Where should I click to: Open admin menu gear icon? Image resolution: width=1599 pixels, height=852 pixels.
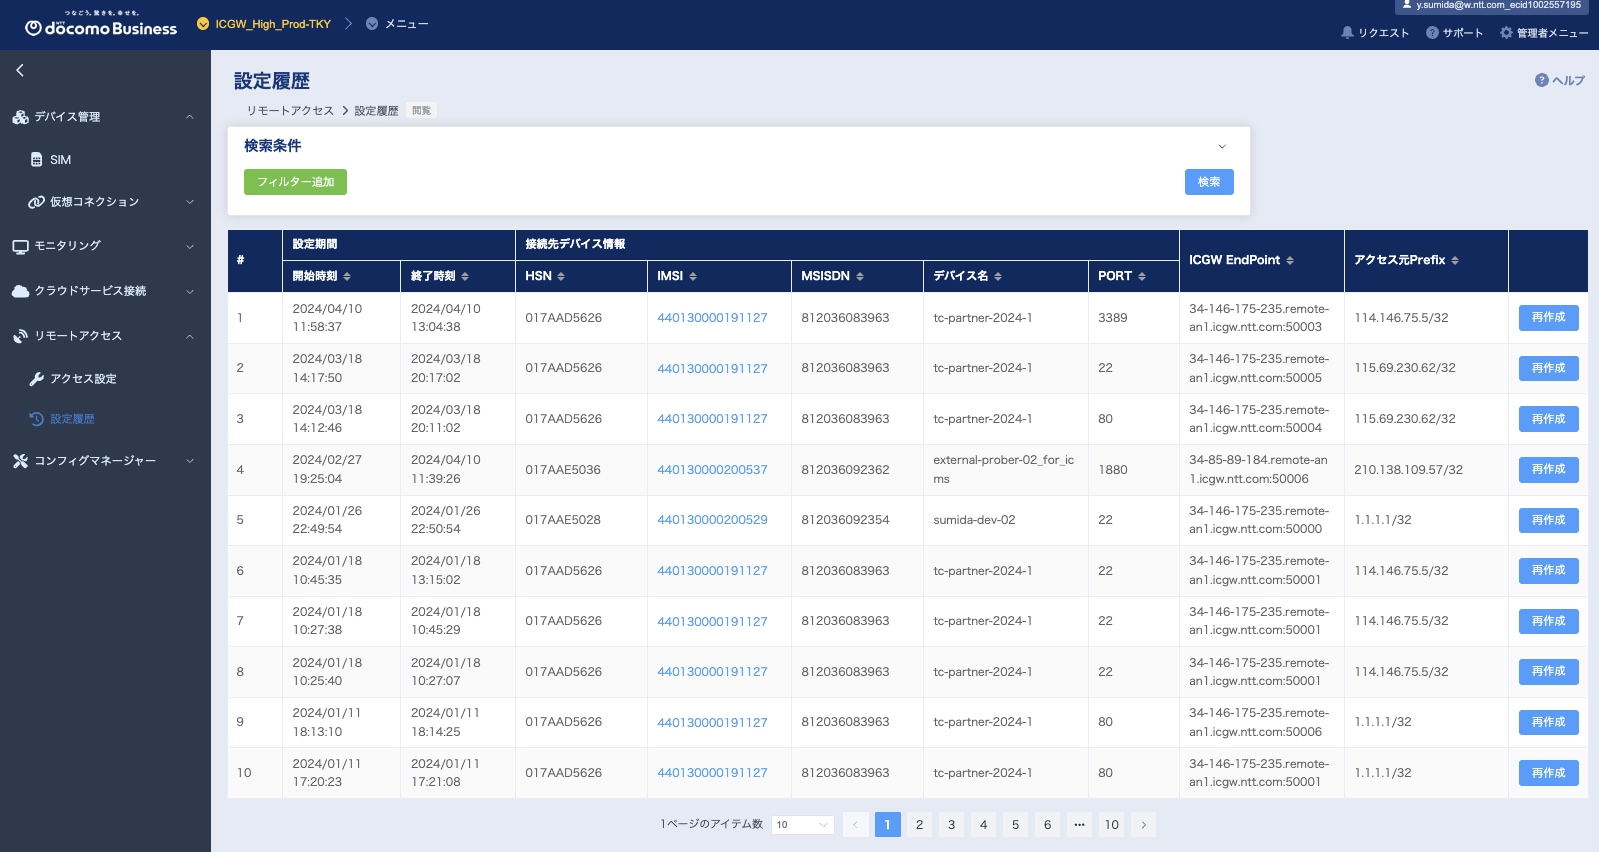click(1506, 33)
